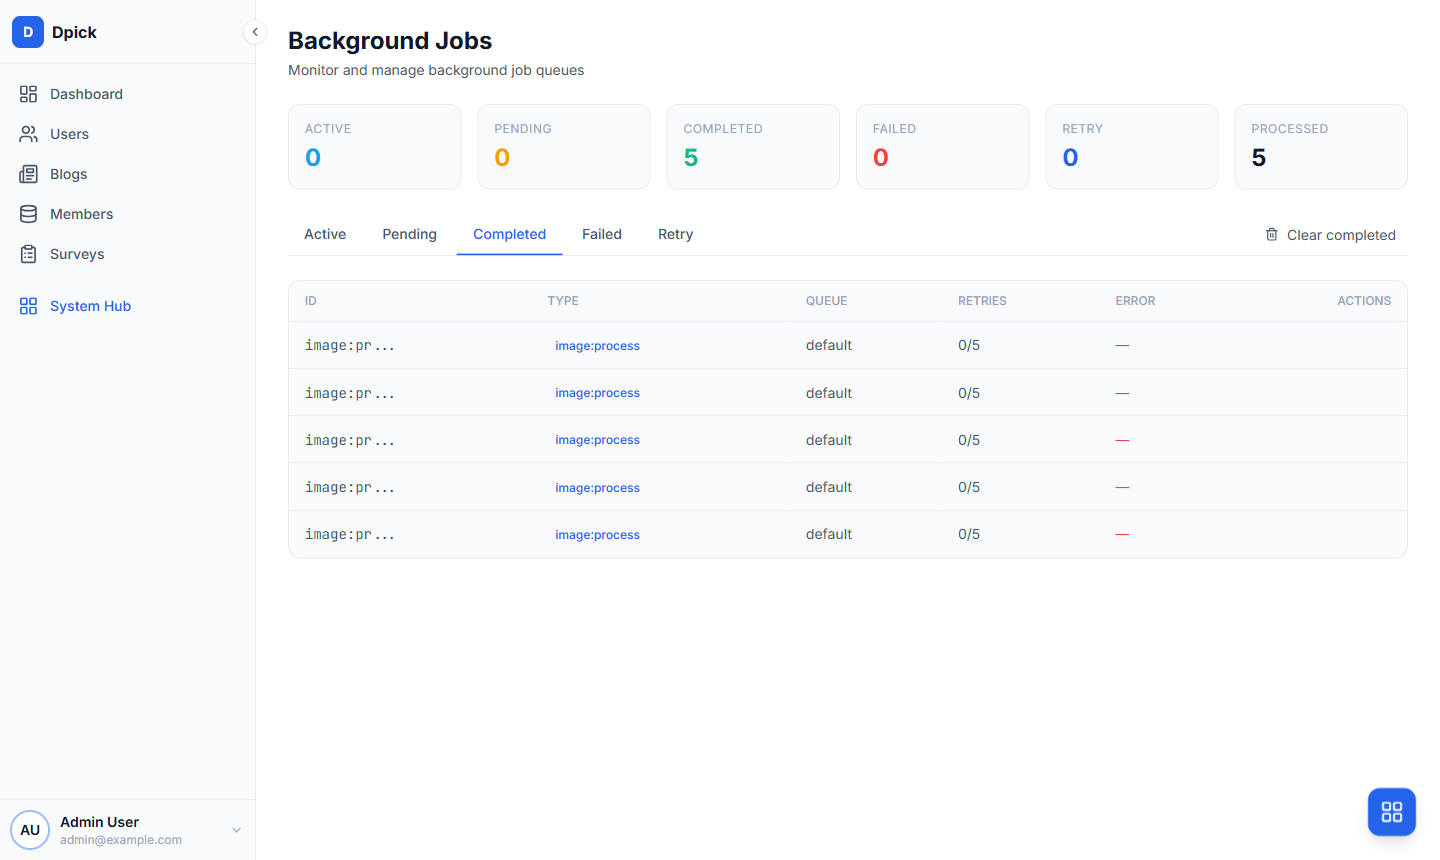Screen dimensions: 1440x860
Task: Click the Dpick logo icon
Action: click(x=28, y=32)
